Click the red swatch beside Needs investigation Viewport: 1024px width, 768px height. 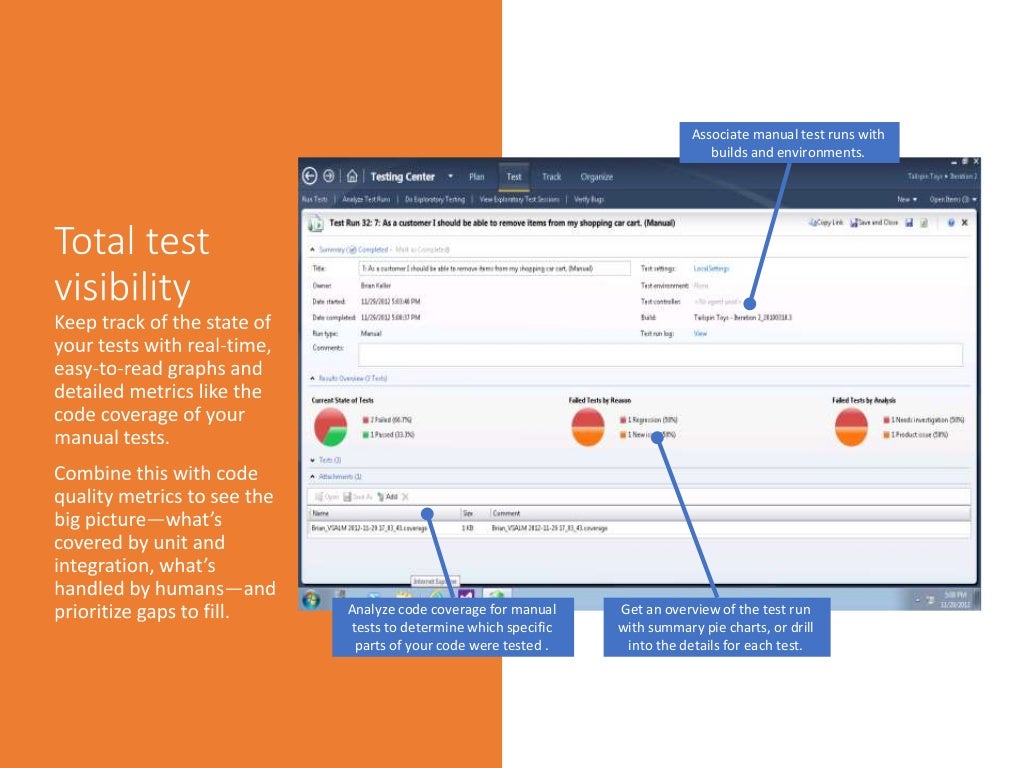pyautogui.click(x=886, y=420)
